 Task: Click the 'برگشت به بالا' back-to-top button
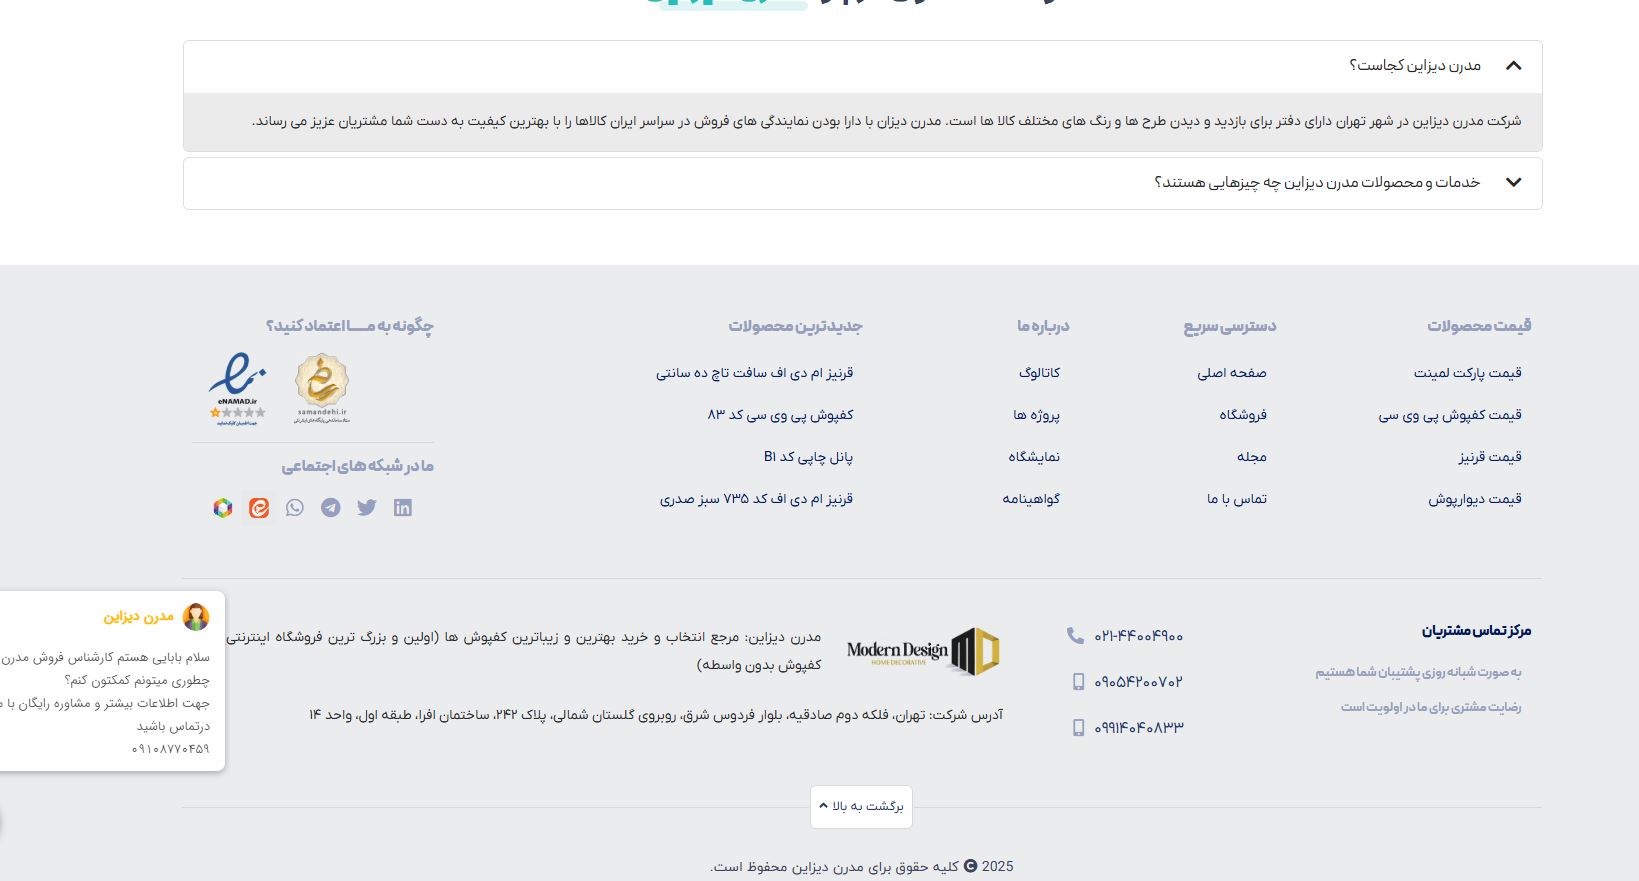[x=861, y=807]
